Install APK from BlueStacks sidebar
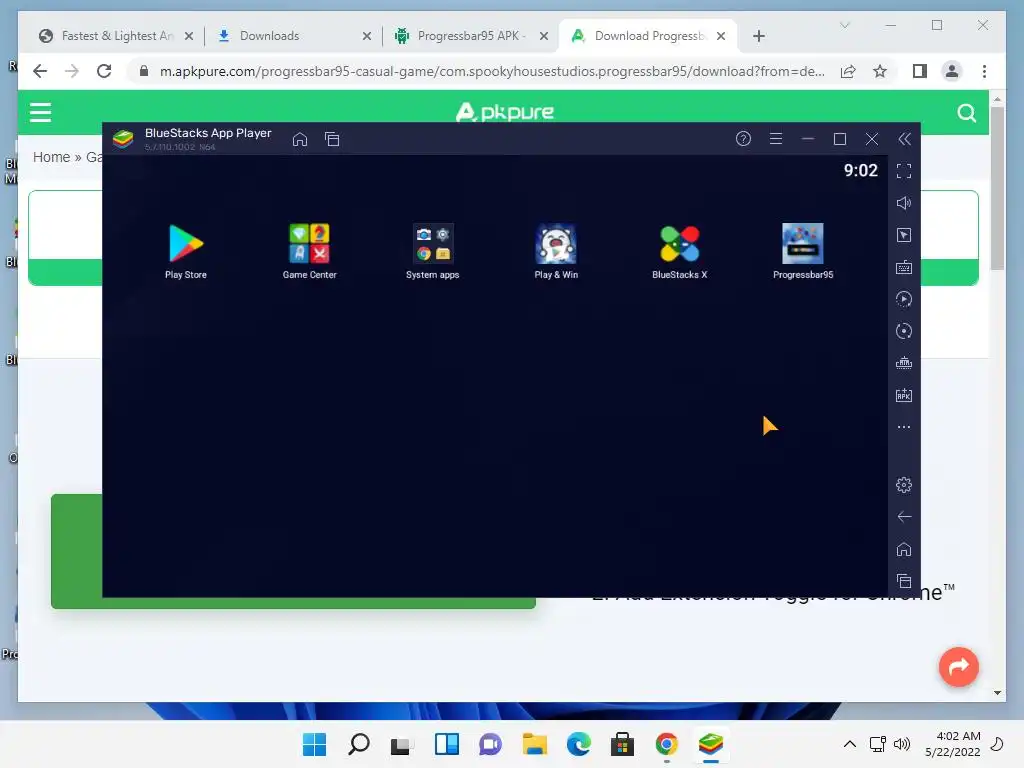The image size is (1024, 768). point(904,395)
